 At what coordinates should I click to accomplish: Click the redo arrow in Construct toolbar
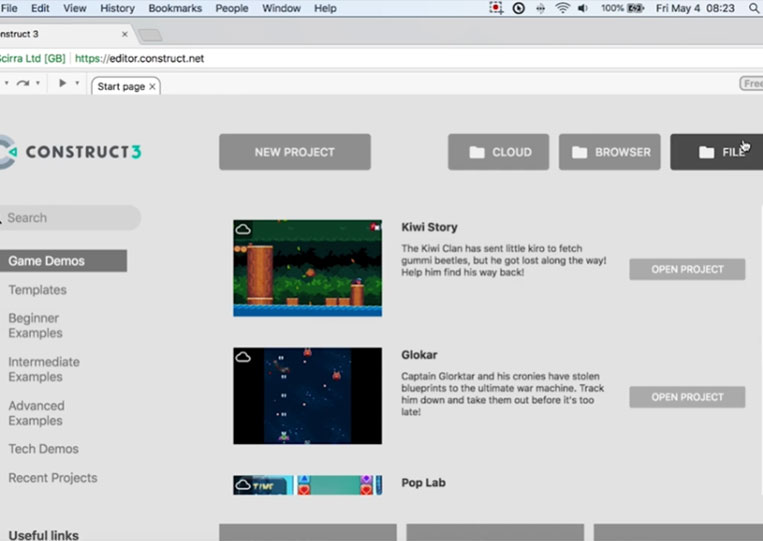point(22,83)
